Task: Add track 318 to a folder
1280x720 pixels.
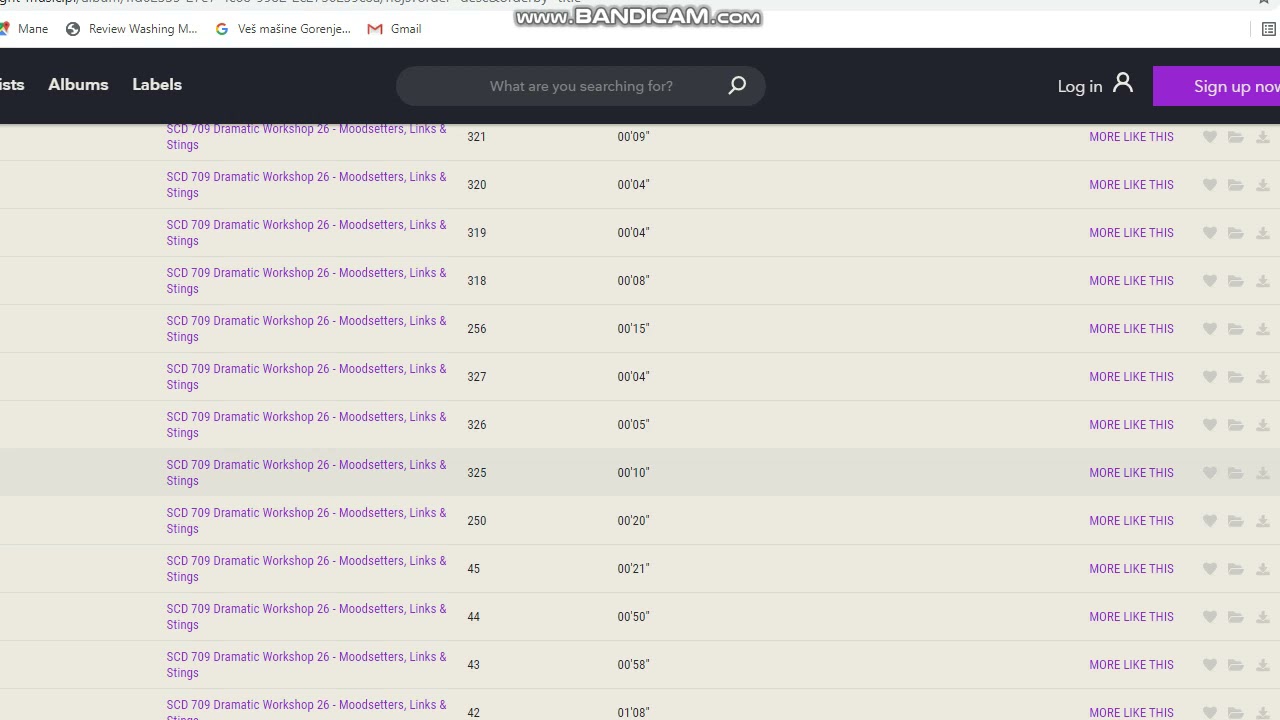Action: point(1236,281)
